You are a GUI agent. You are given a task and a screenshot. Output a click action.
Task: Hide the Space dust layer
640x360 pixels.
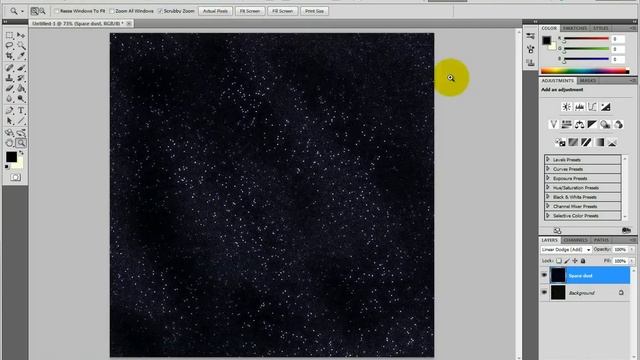544,276
